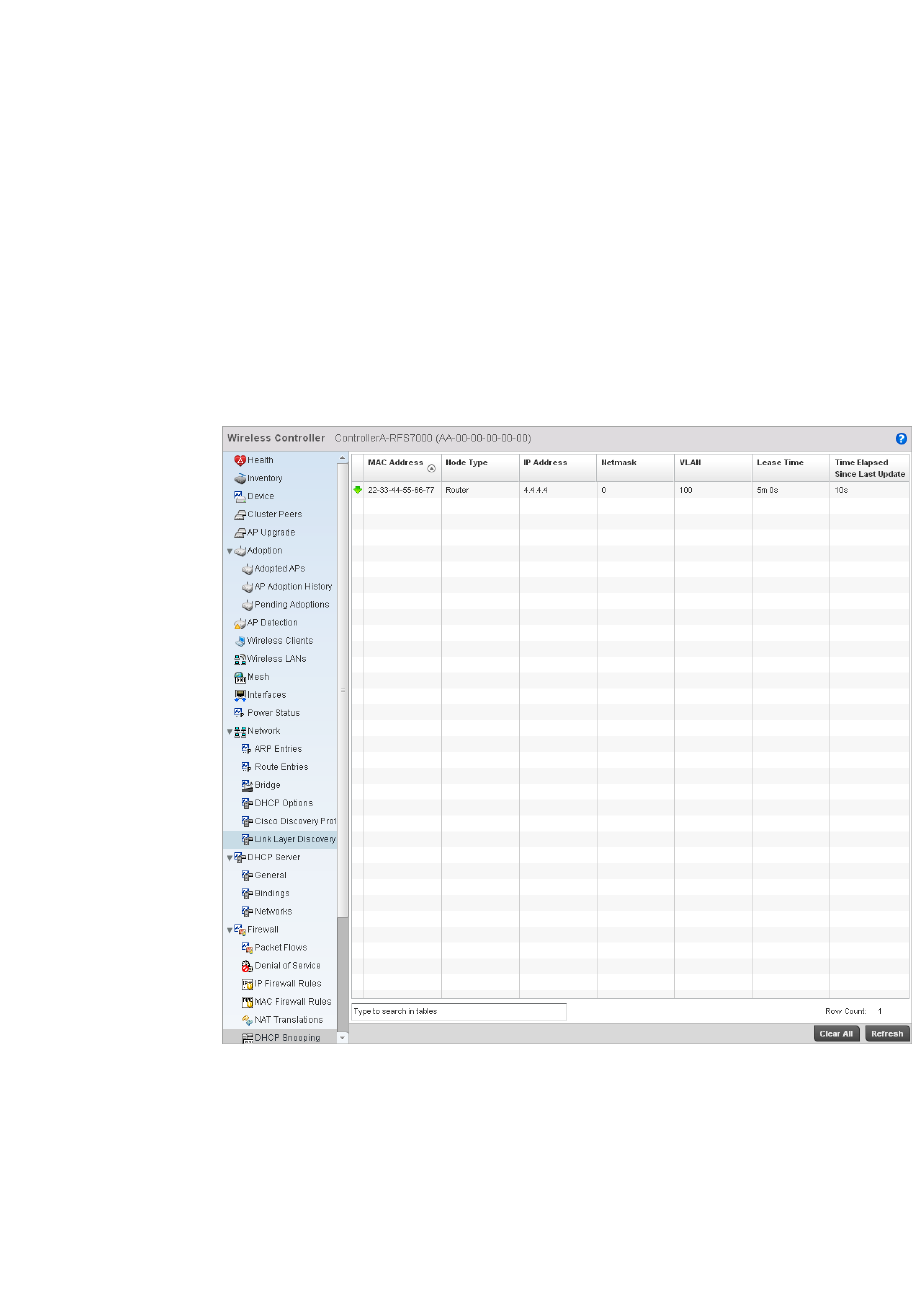Click the Inventory icon in sidebar

(x=240, y=478)
